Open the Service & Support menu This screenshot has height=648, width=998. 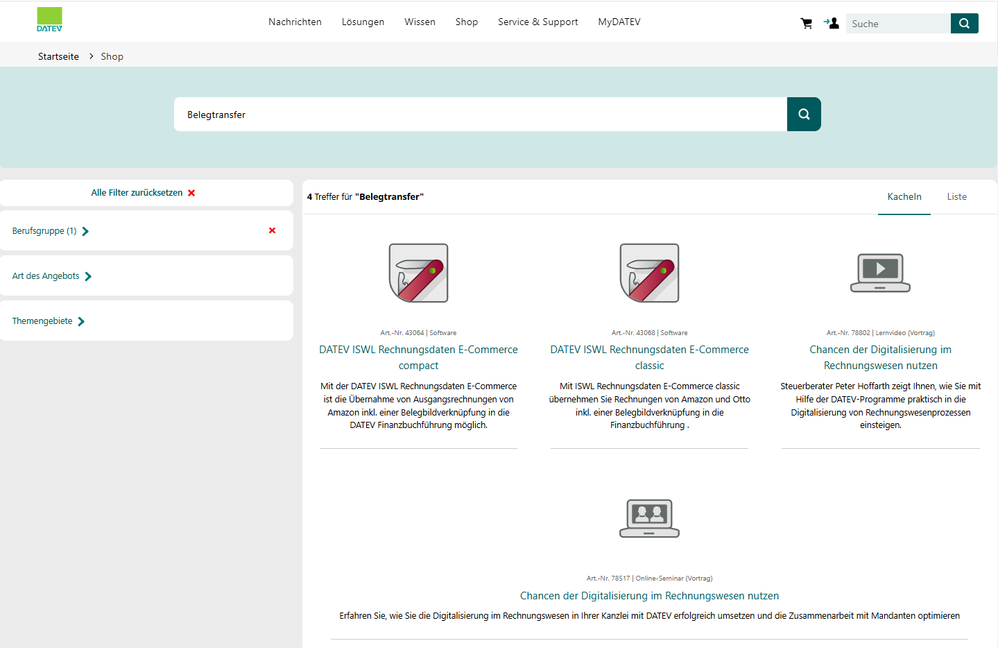pos(538,22)
